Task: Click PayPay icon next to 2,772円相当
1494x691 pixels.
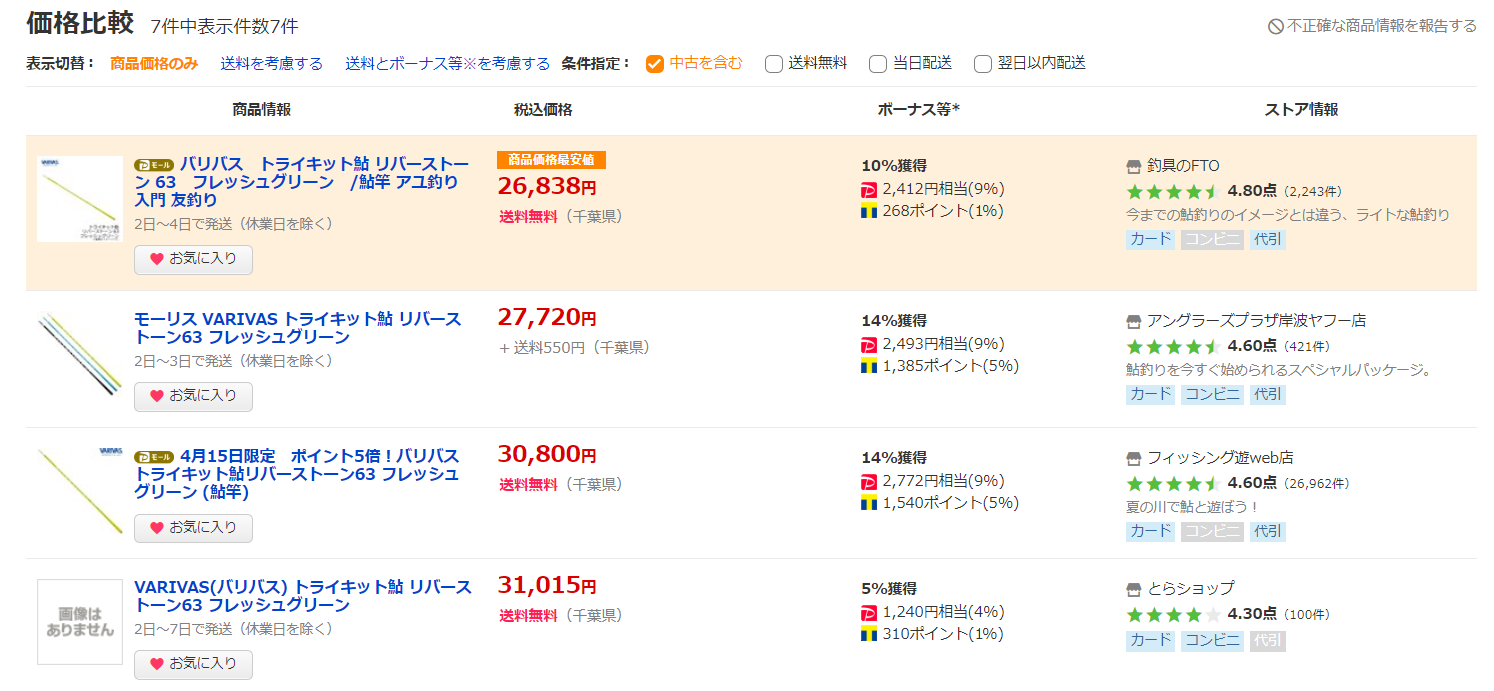Action: (869, 481)
